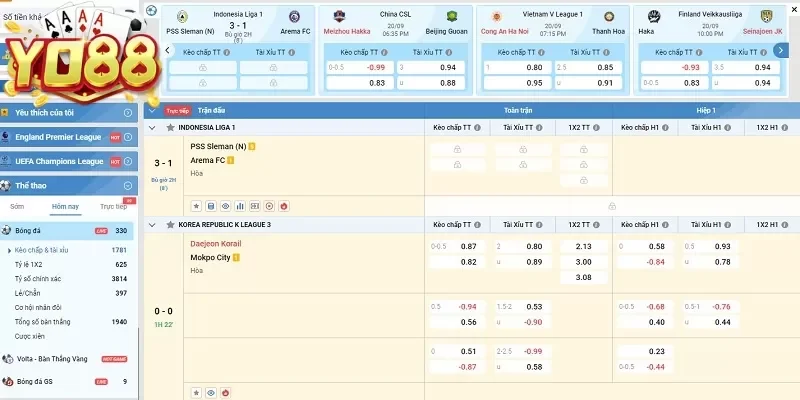Star the Daejeon Korail match as favorite

(x=197, y=392)
